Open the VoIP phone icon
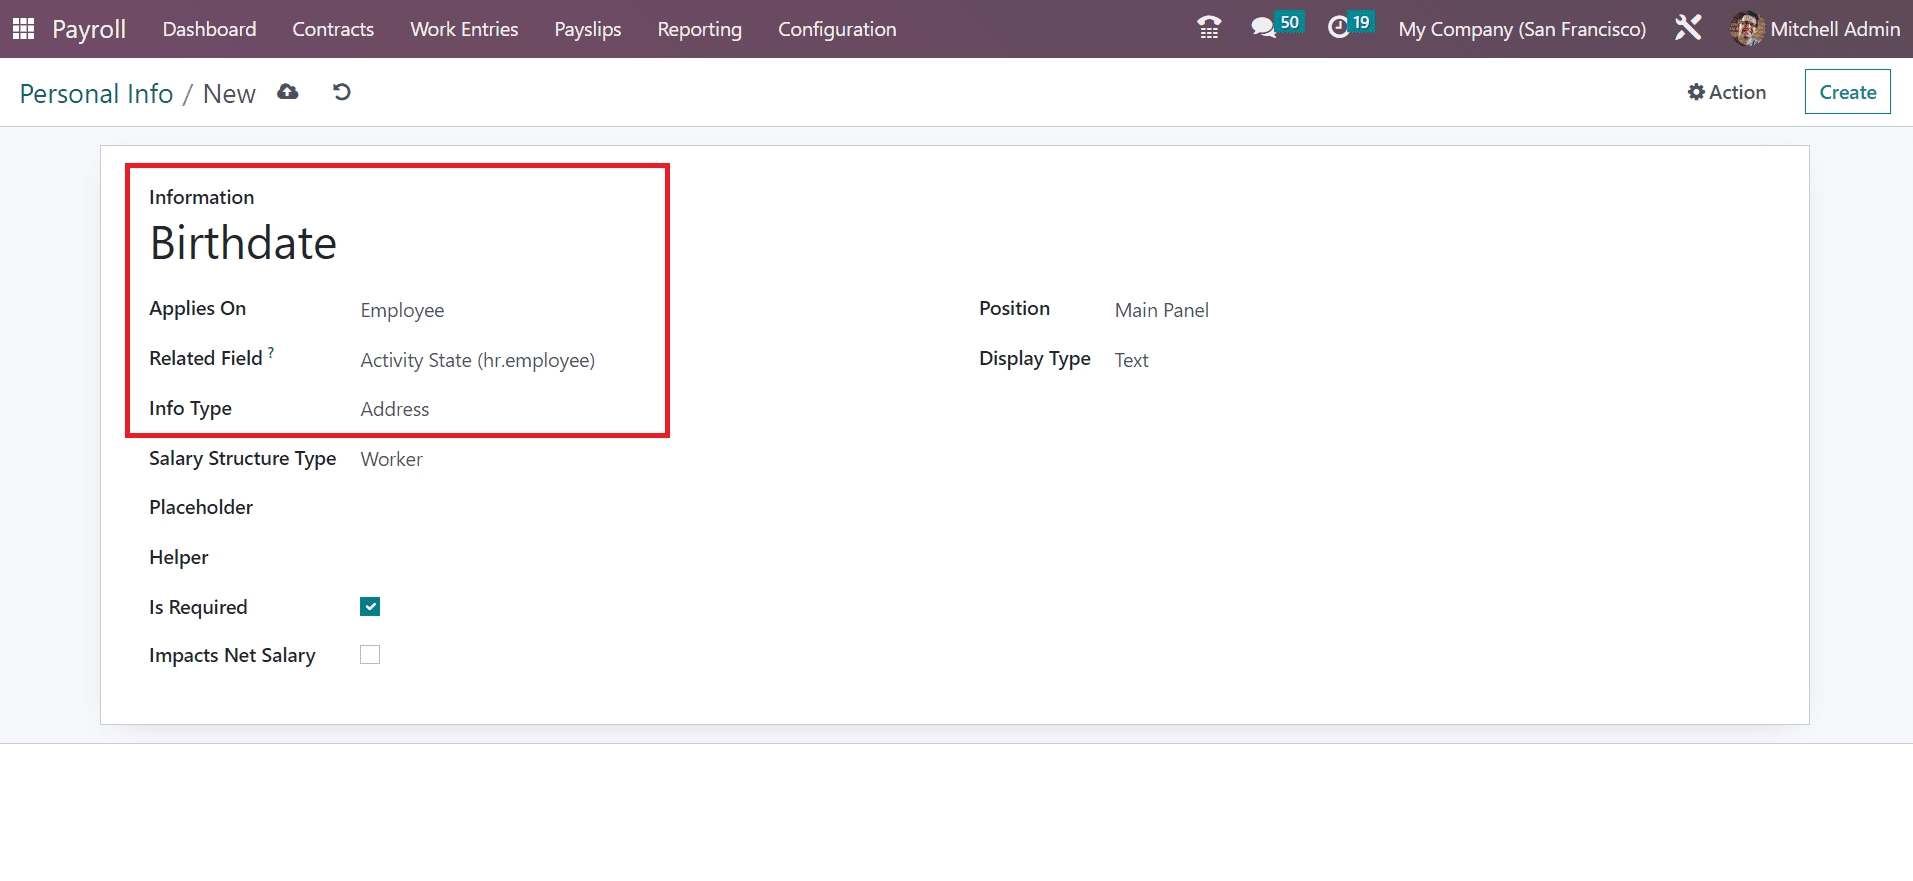This screenshot has width=1913, height=881. point(1209,28)
